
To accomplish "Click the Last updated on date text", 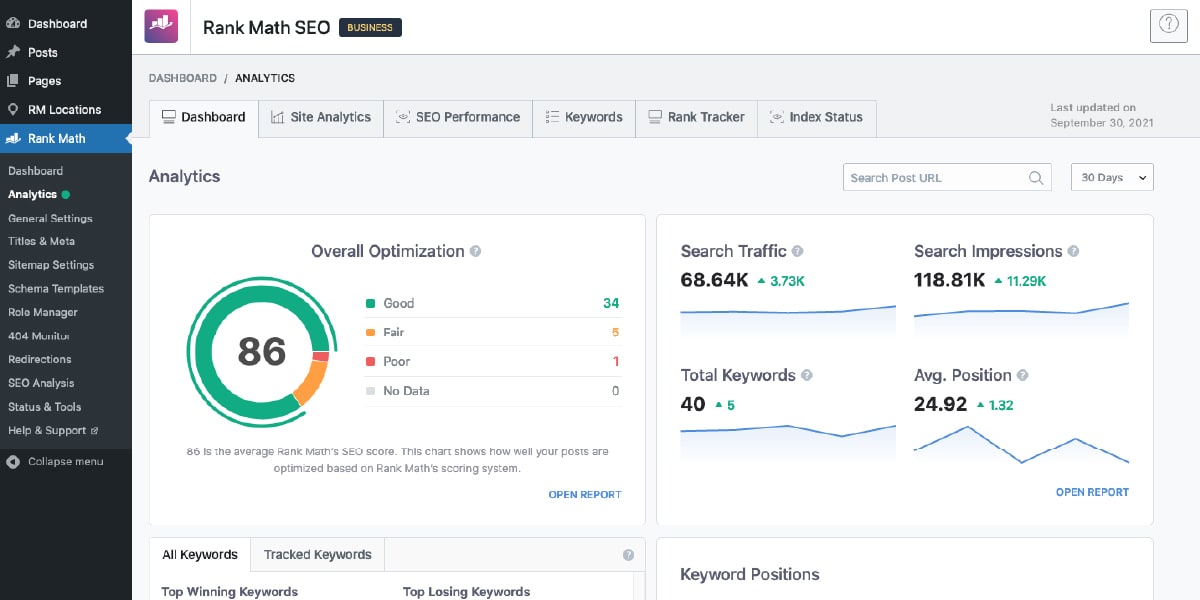I will pos(1102,115).
